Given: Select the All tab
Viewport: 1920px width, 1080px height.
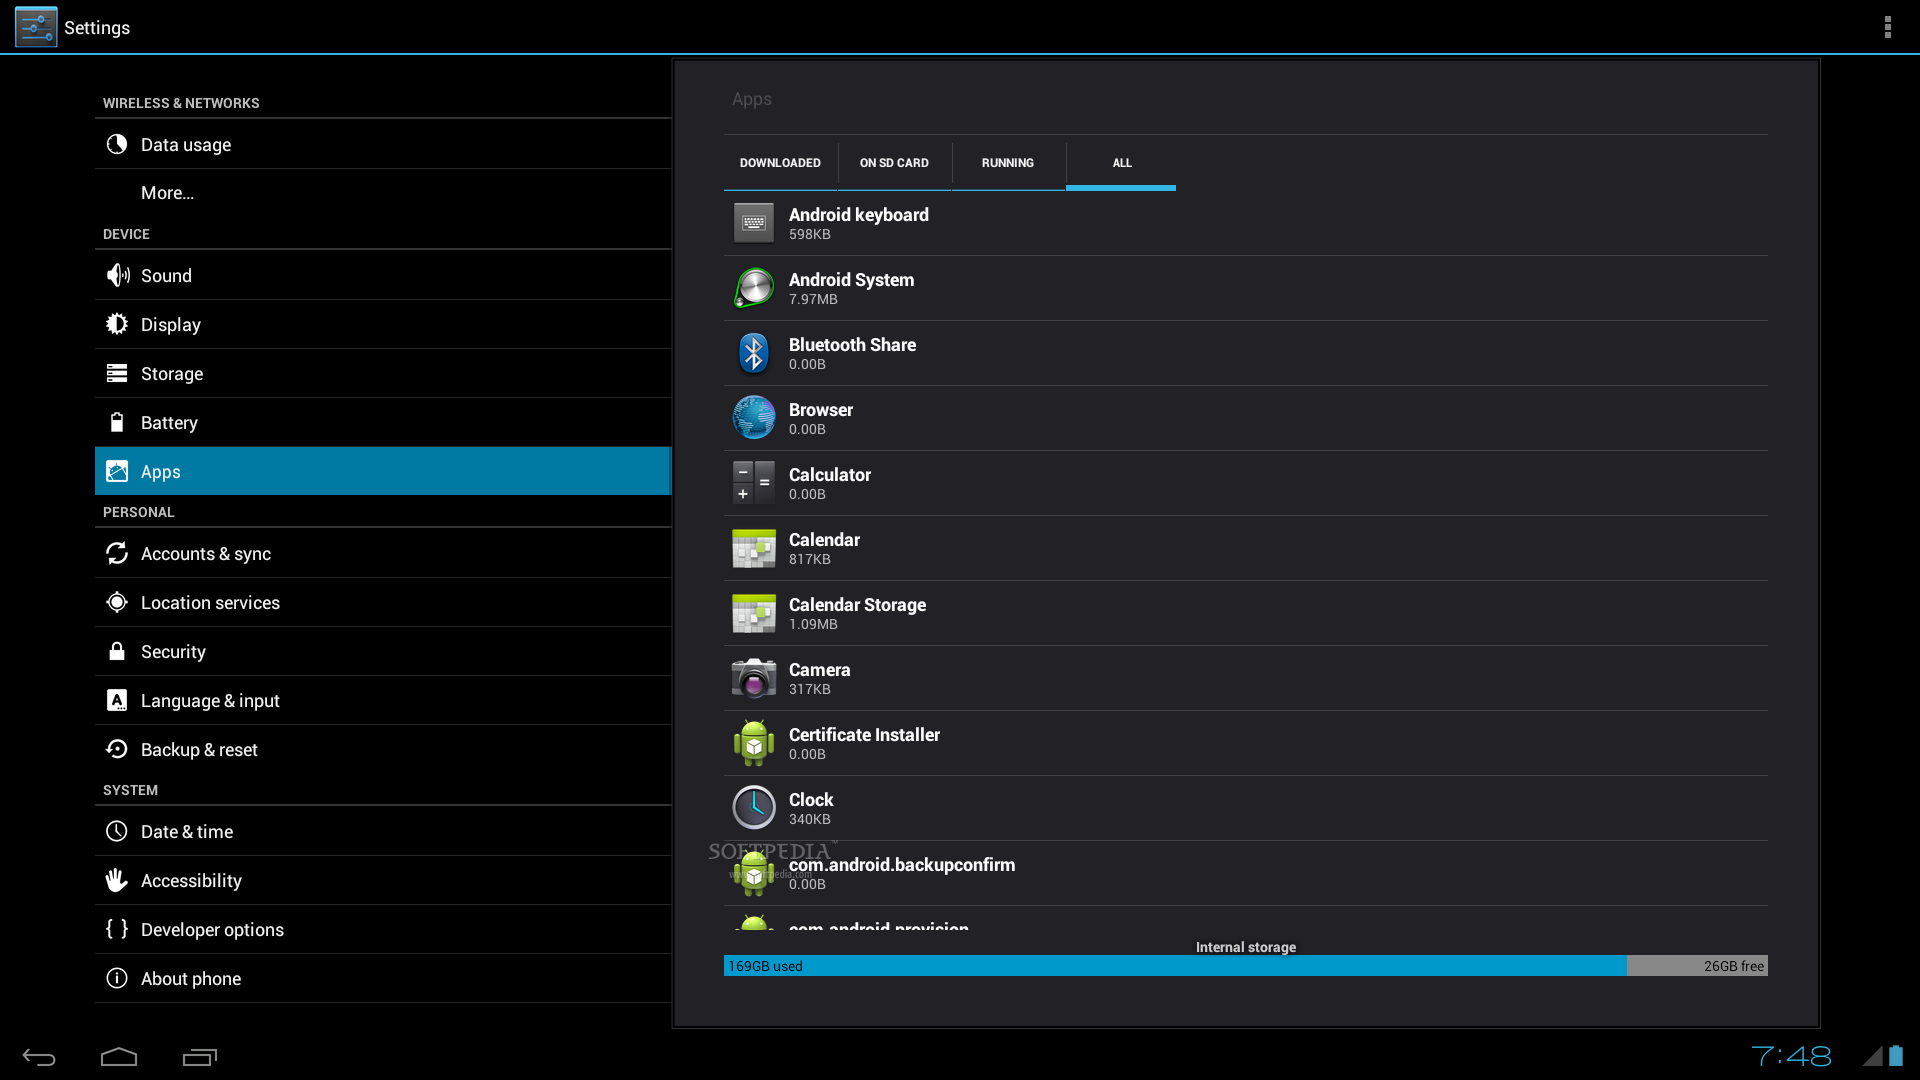Looking at the screenshot, I should [x=1122, y=163].
